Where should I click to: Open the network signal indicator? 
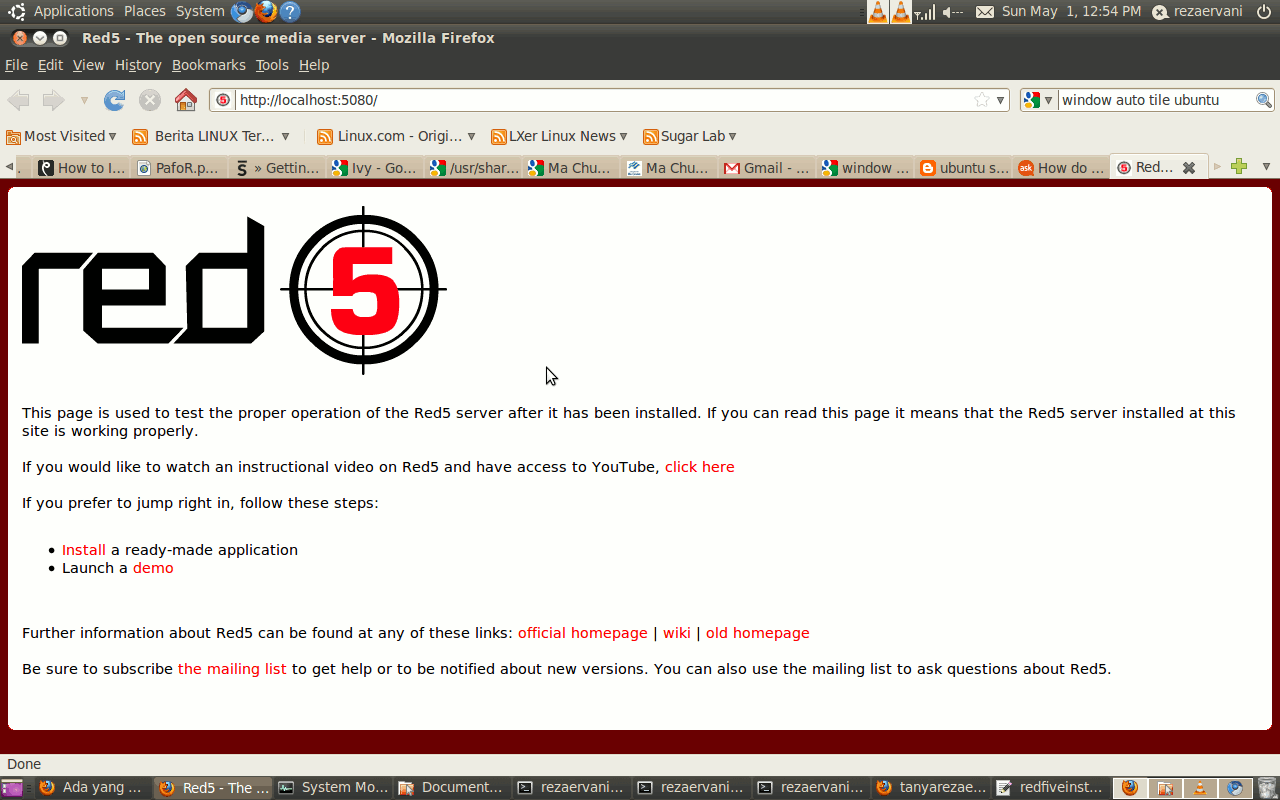pyautogui.click(x=925, y=12)
